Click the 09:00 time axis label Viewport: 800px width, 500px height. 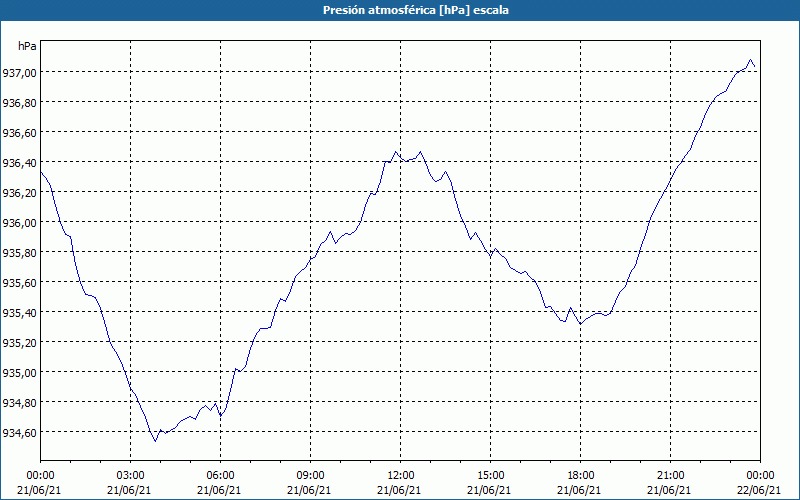coord(310,476)
